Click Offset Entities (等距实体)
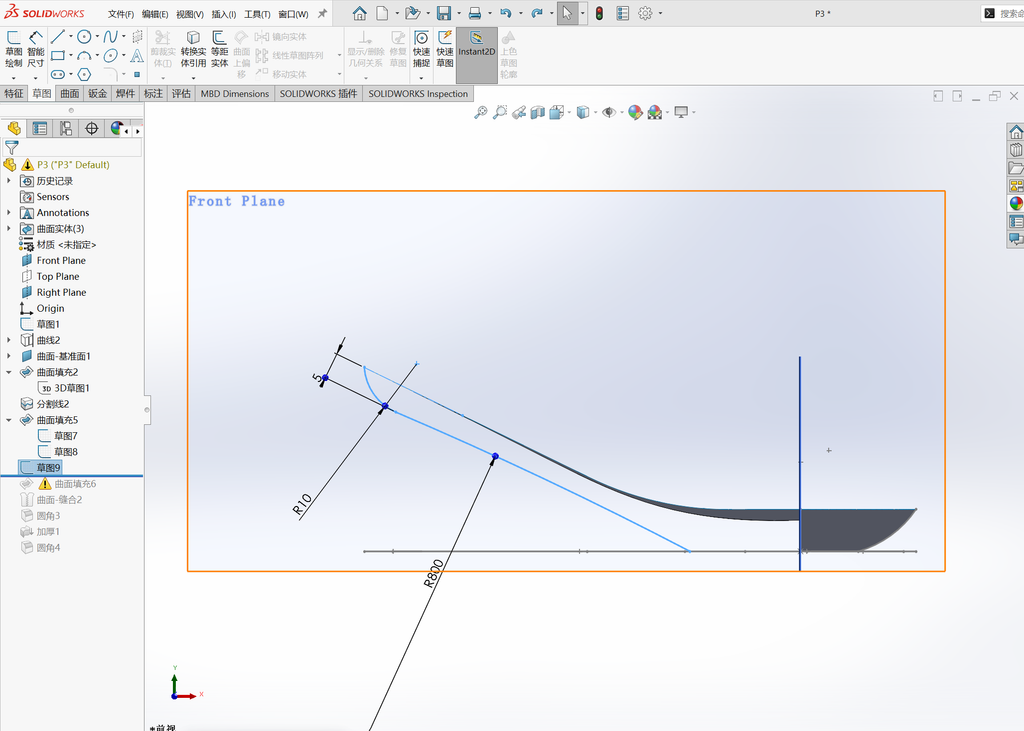1024x731 pixels. coord(219,50)
